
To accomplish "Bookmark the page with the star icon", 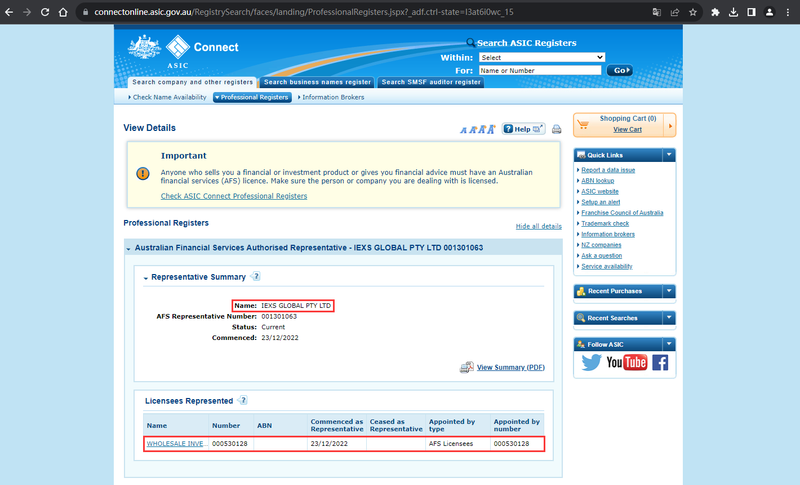I will point(693,12).
